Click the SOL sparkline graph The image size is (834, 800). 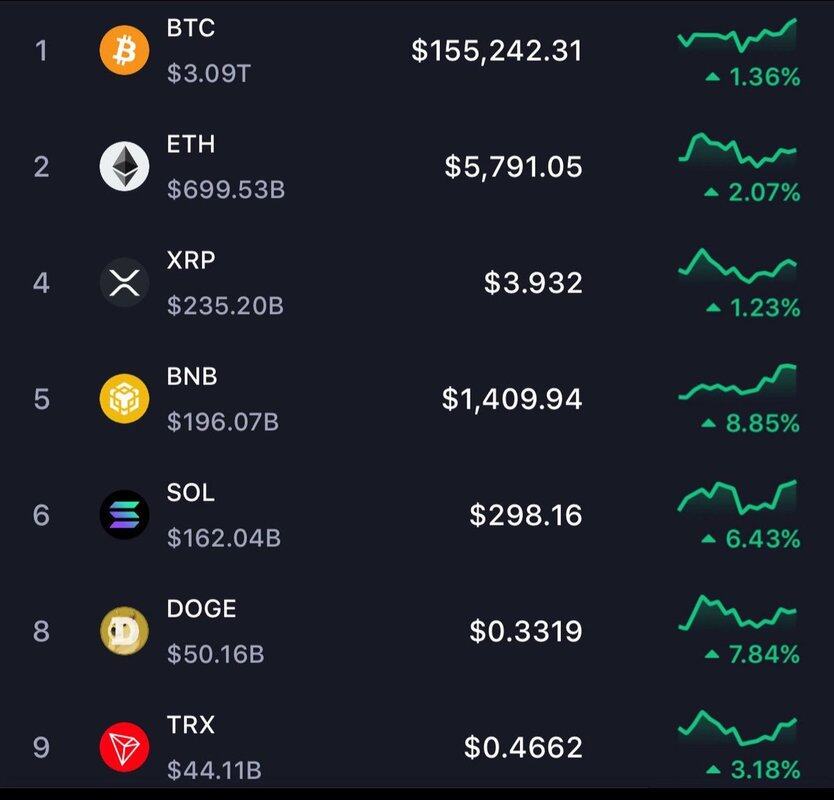click(x=737, y=497)
